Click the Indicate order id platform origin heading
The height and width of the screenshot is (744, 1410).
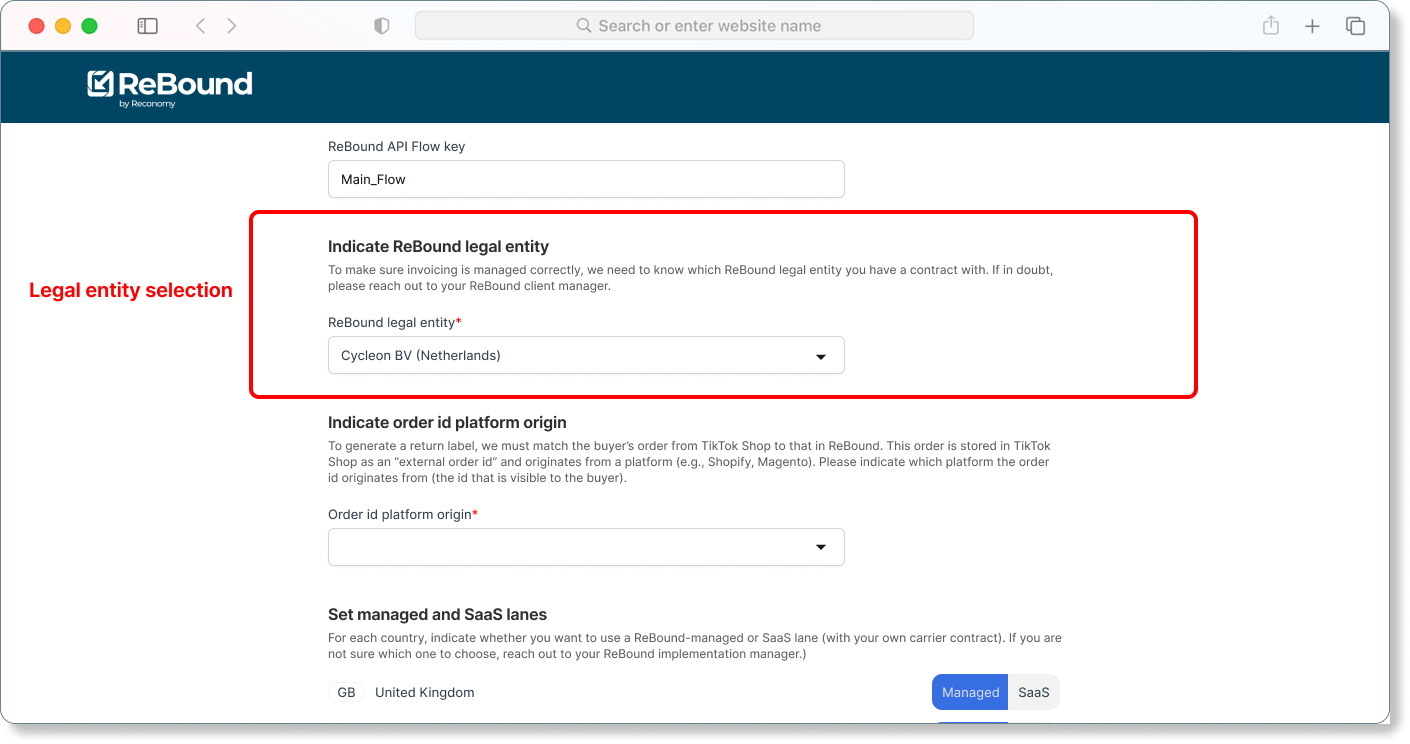point(447,422)
